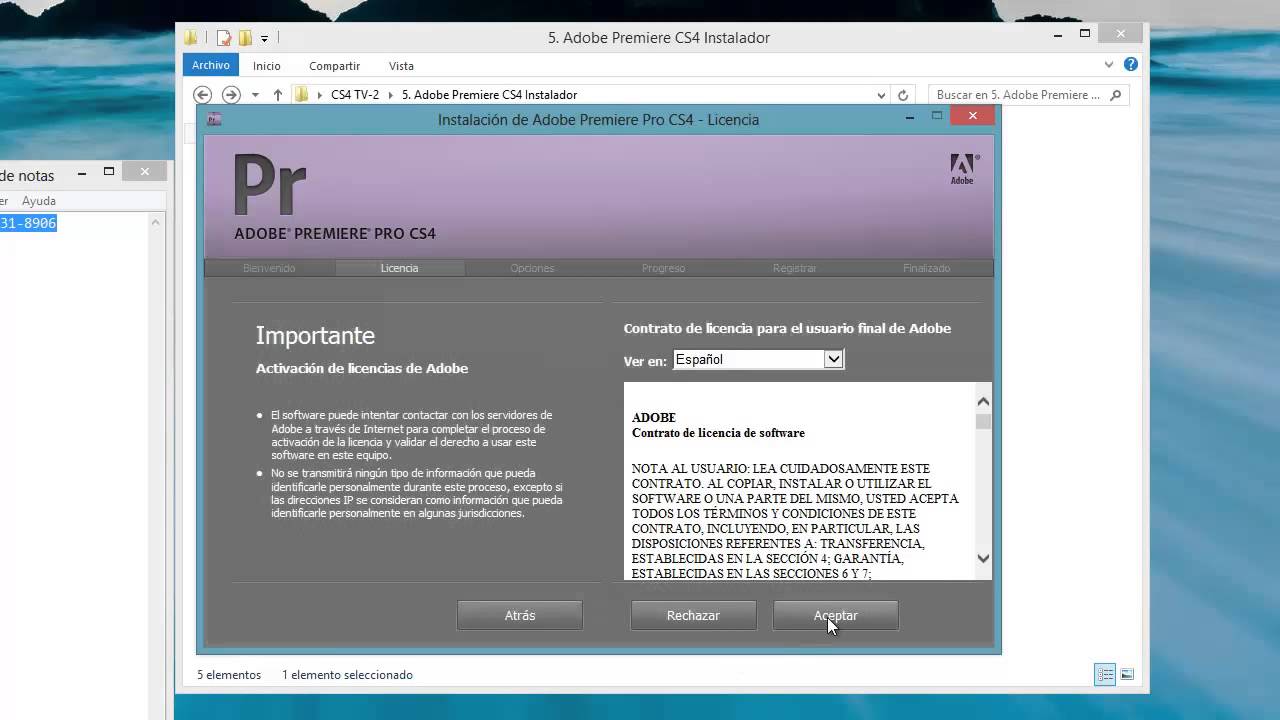The height and width of the screenshot is (720, 1280).
Task: Open the Inicio ribbon tab in Explorer
Action: point(267,66)
